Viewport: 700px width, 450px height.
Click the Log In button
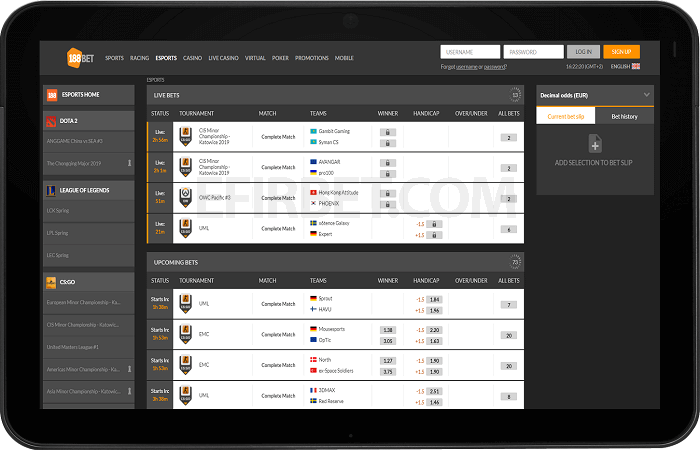(583, 52)
